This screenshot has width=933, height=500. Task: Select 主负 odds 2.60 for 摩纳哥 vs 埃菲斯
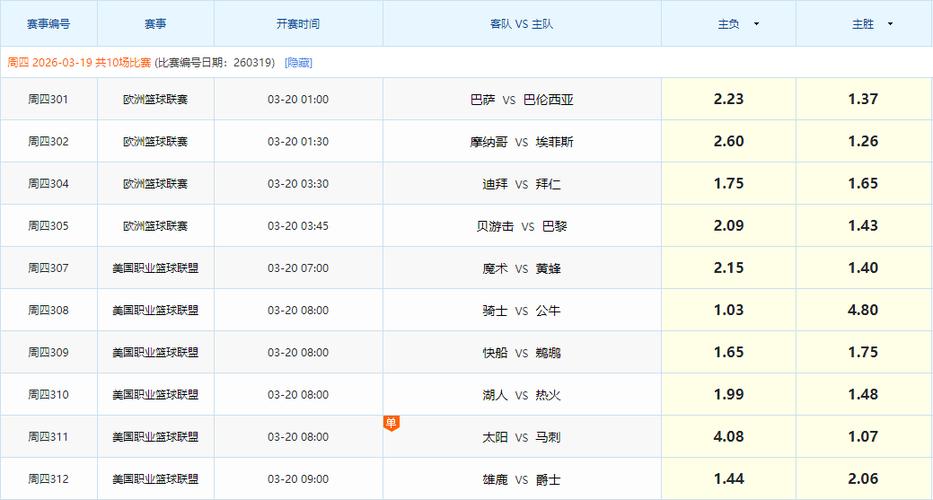(729, 142)
